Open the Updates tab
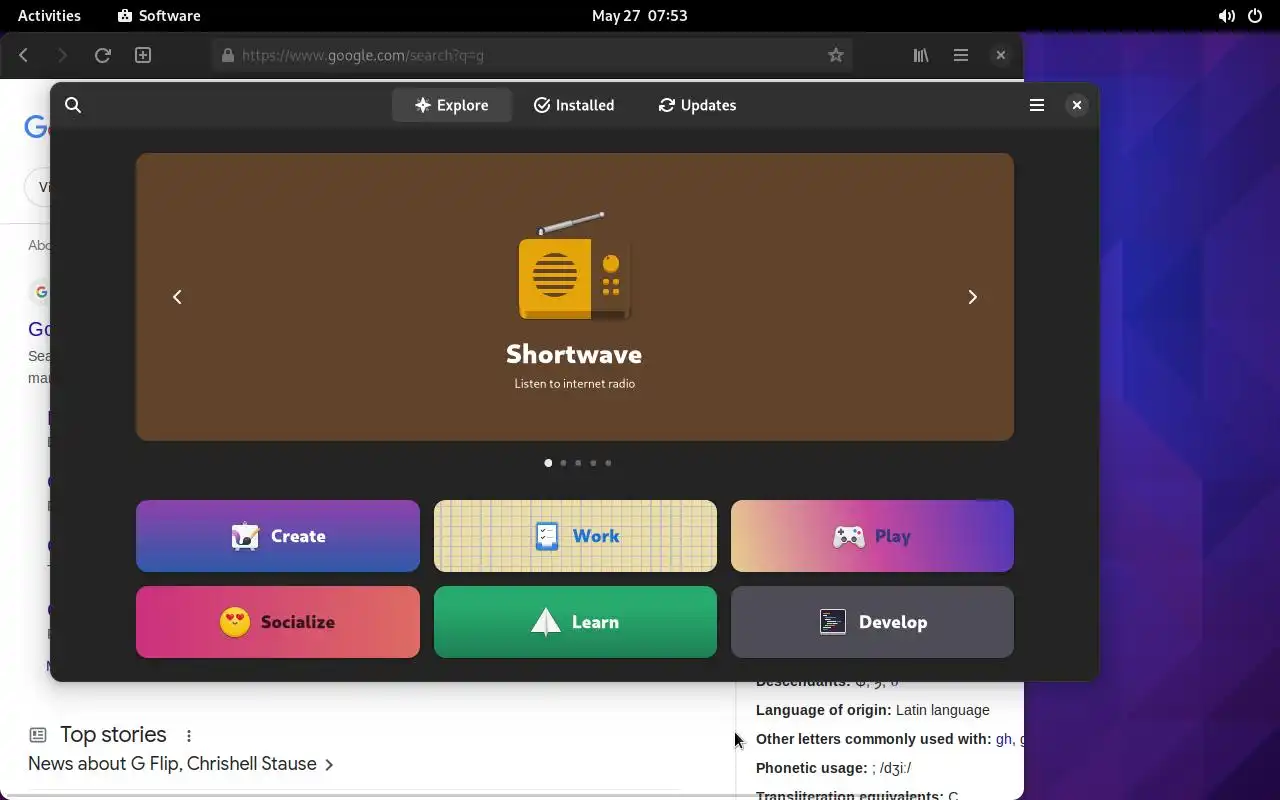This screenshot has width=1280, height=800. pos(697,105)
